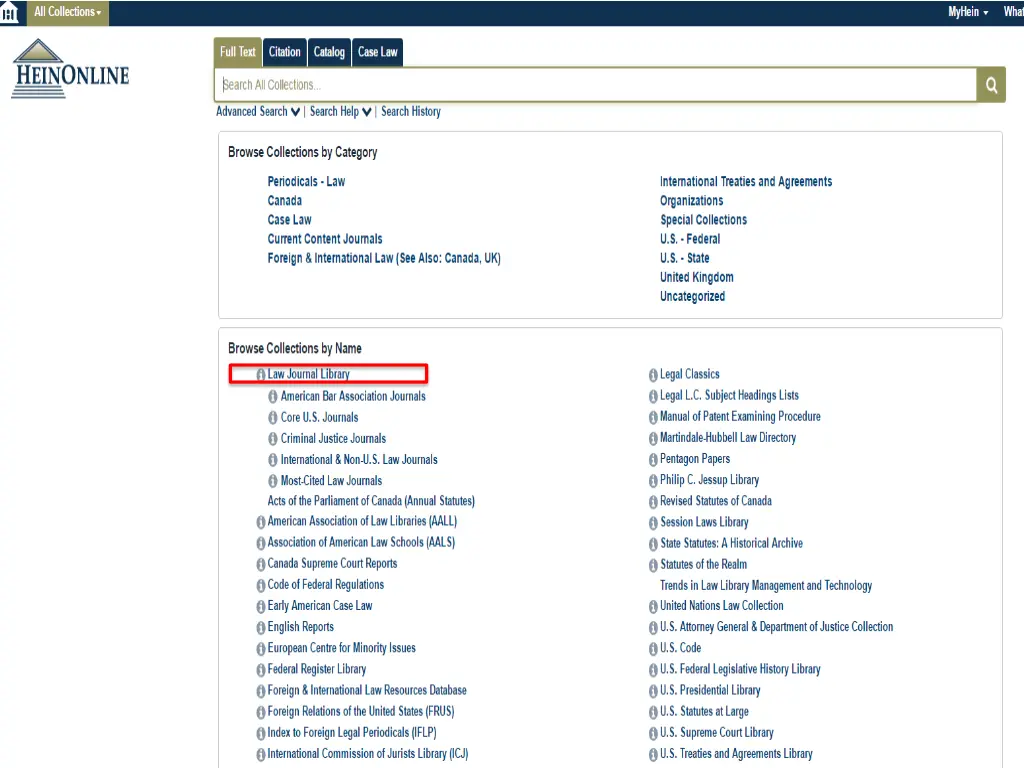1024x768 pixels.
Task: Info icon beside Philip C. Jessup Library
Action: [x=653, y=481]
